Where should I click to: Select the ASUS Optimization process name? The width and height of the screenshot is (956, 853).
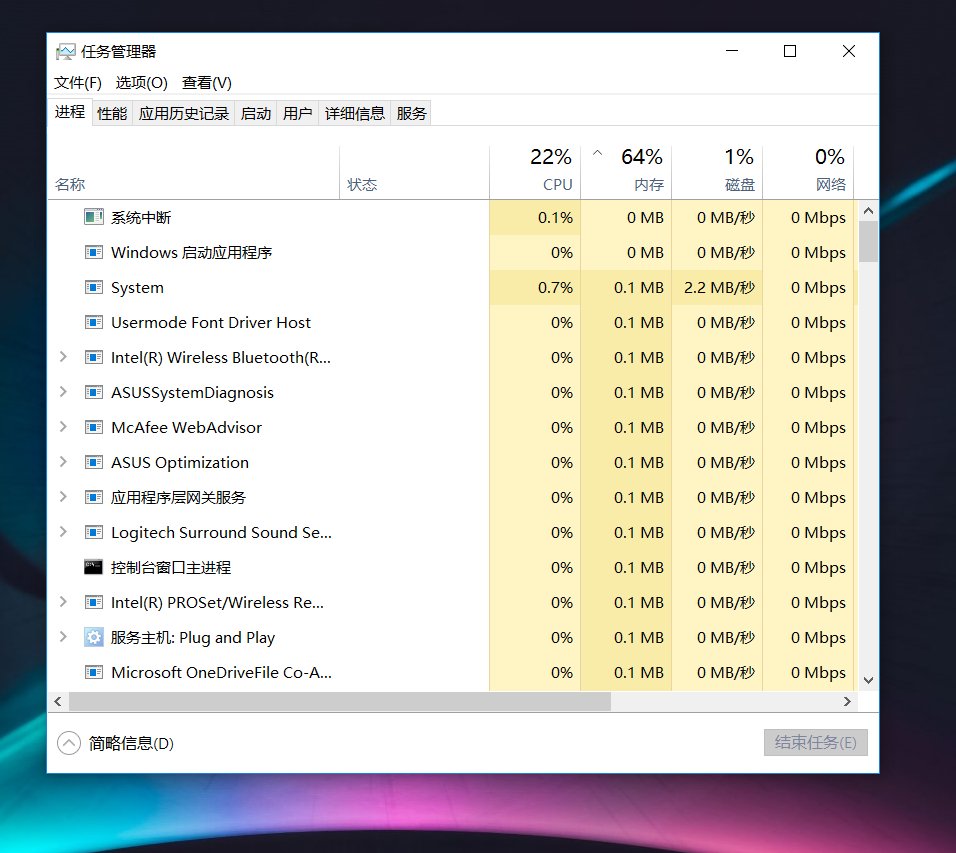point(180,463)
